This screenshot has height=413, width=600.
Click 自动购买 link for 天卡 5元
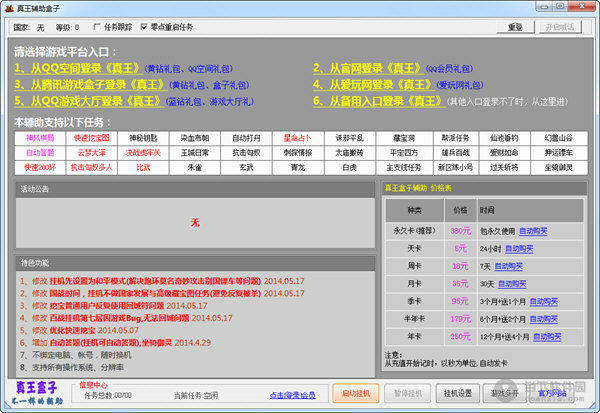pyautogui.click(x=519, y=249)
